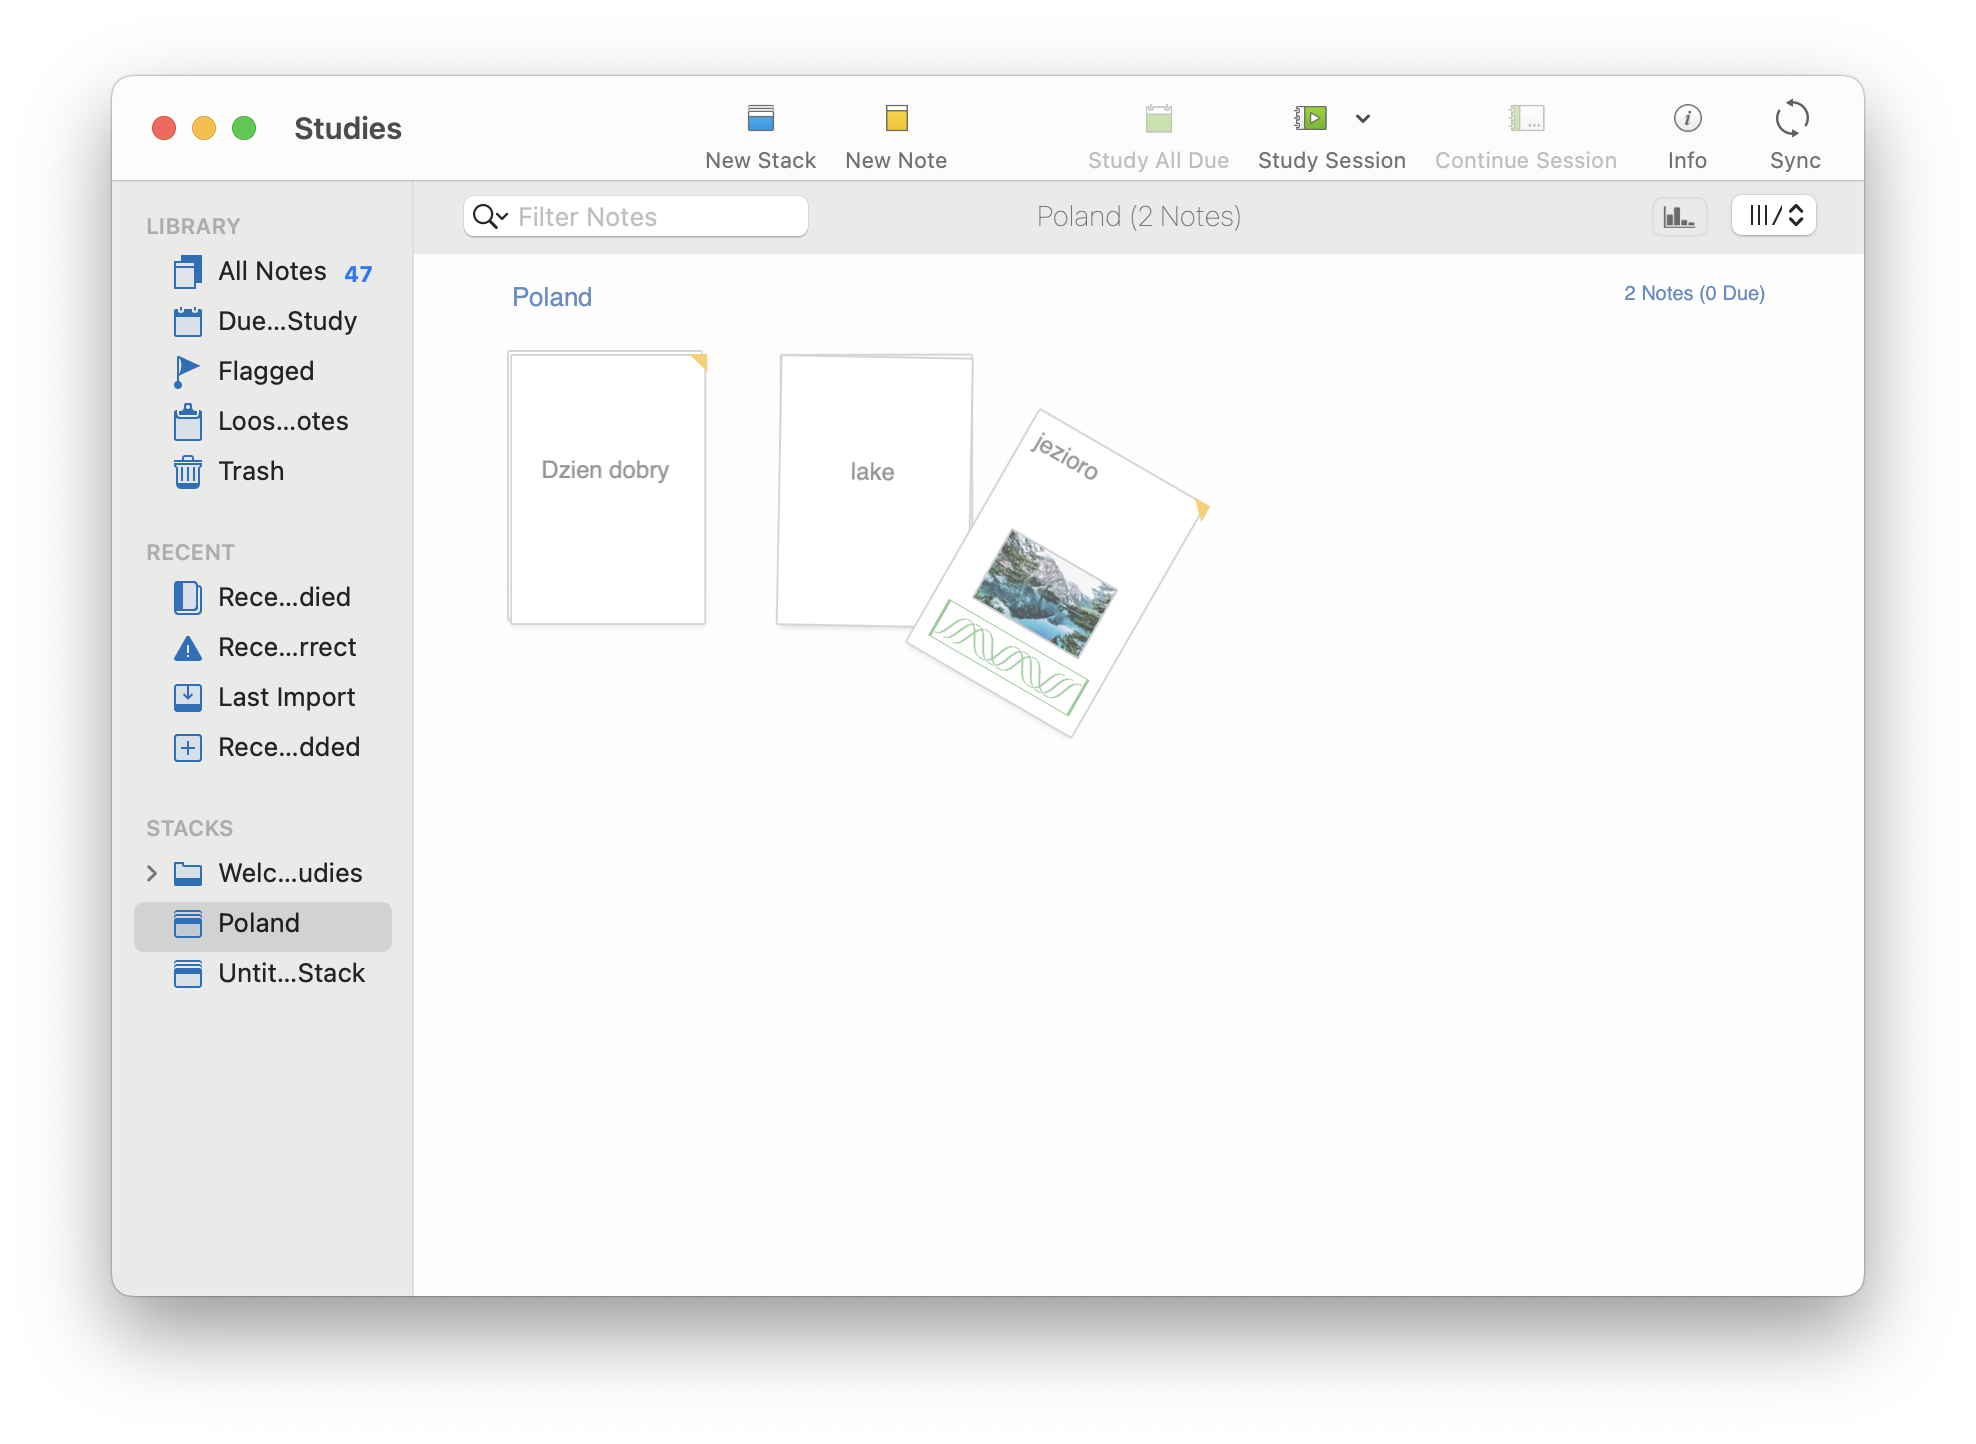The image size is (1976, 1444).
Task: Expand the Welcome stack in the sidebar
Action: (152, 873)
